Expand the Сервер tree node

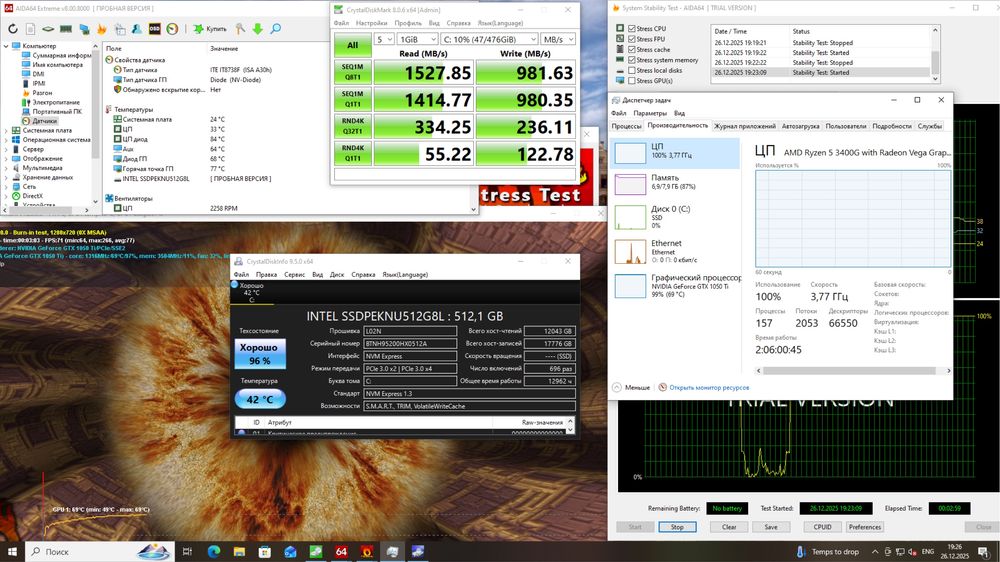pos(6,149)
